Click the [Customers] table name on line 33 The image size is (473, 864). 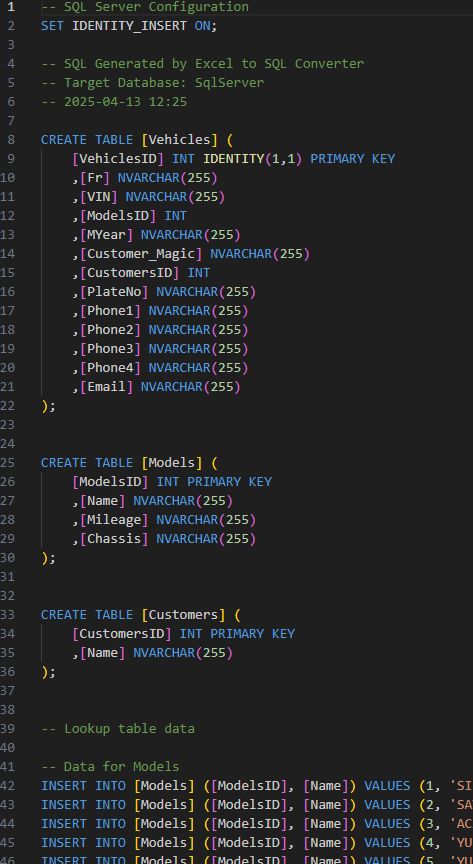(184, 615)
